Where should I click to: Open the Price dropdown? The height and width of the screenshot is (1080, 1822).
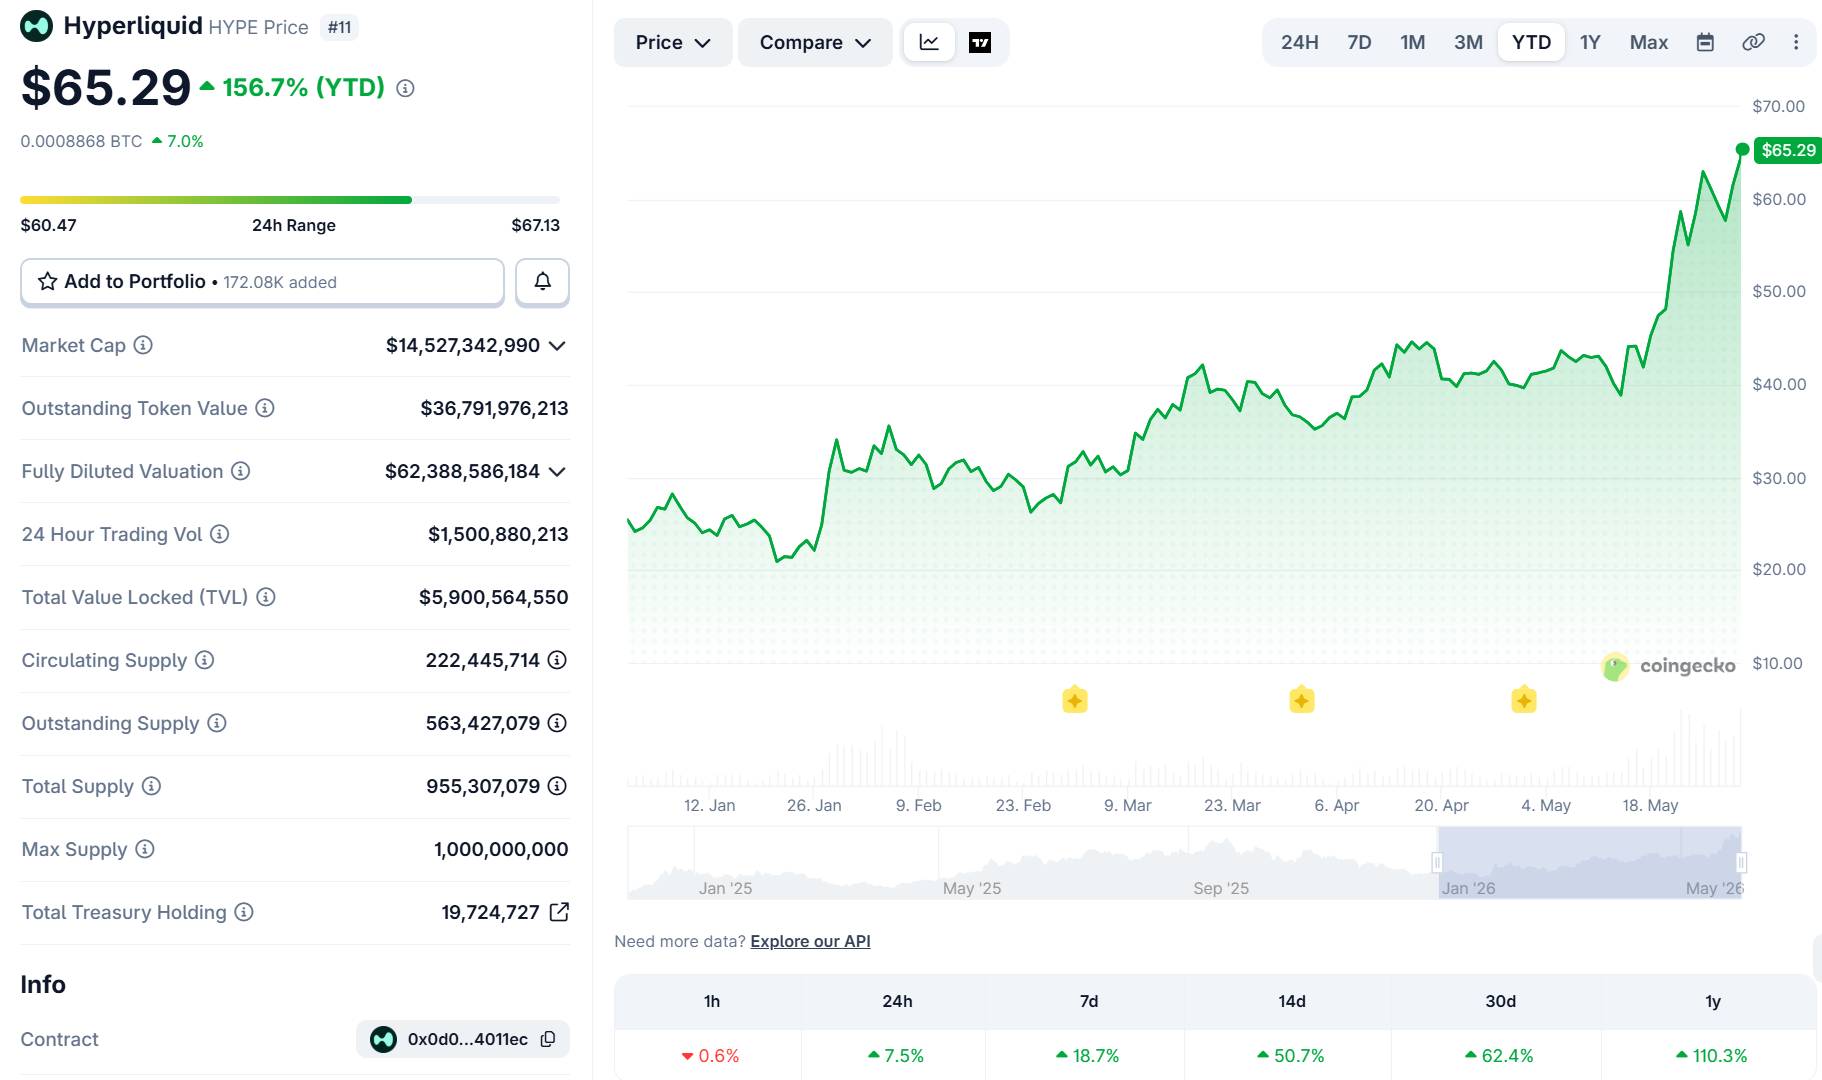coord(673,42)
